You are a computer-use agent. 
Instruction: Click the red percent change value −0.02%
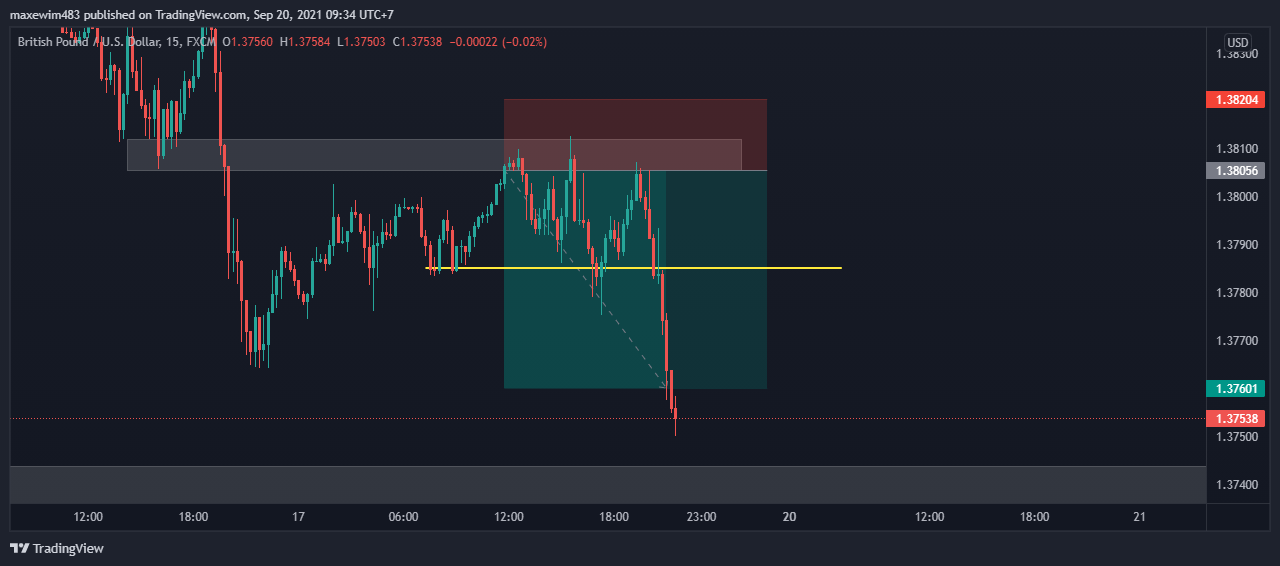[513, 42]
